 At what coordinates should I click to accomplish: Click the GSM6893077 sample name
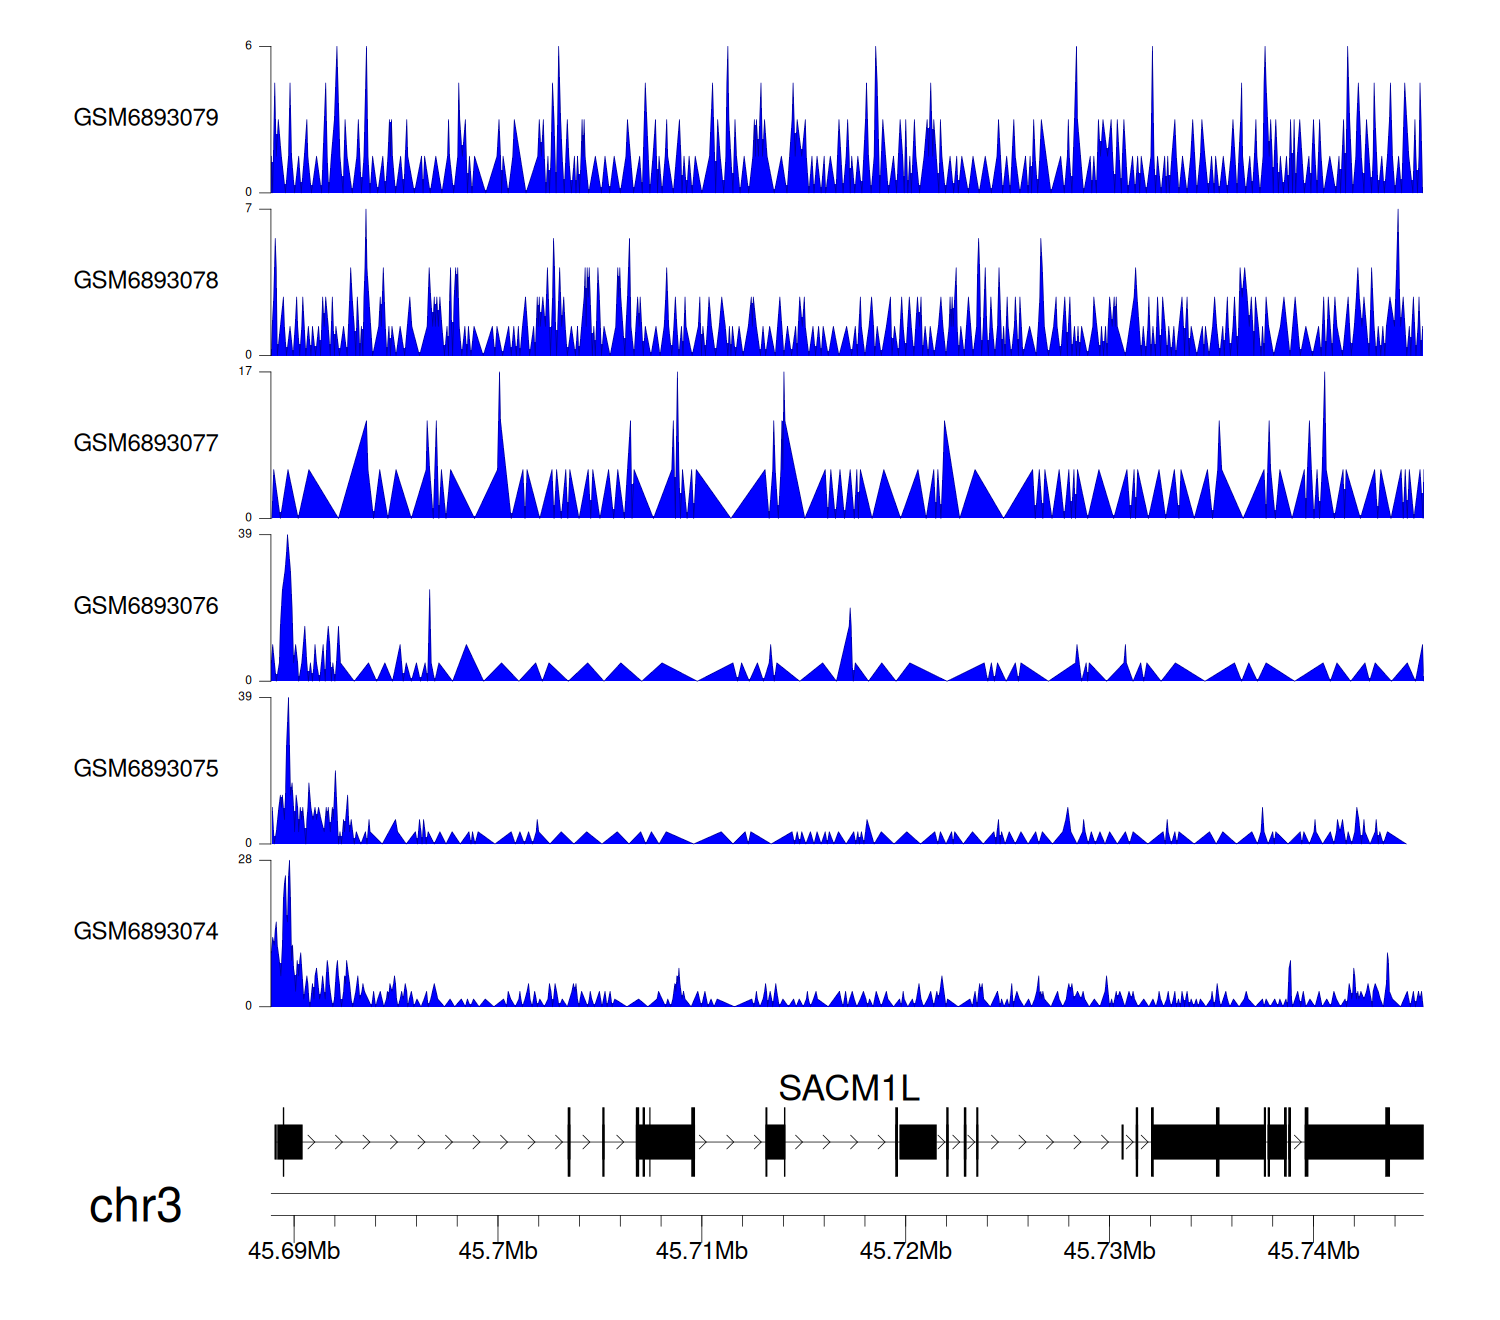(x=146, y=444)
